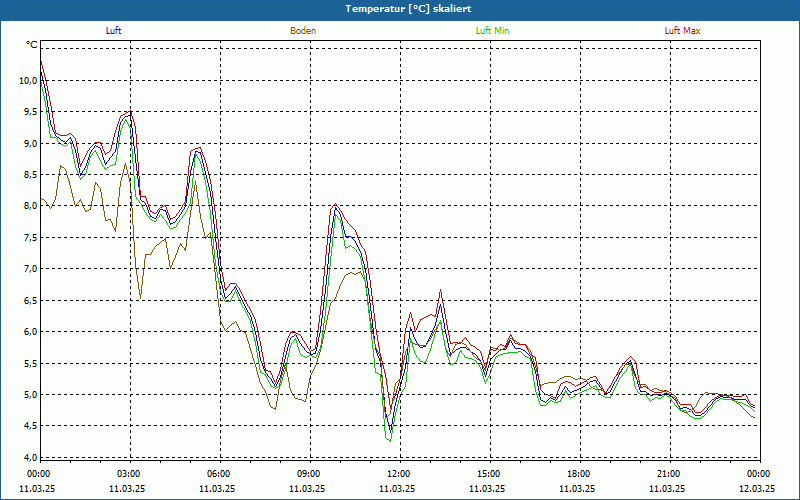Click the '15:00' time axis label
The height and width of the screenshot is (500, 800).
point(490,474)
